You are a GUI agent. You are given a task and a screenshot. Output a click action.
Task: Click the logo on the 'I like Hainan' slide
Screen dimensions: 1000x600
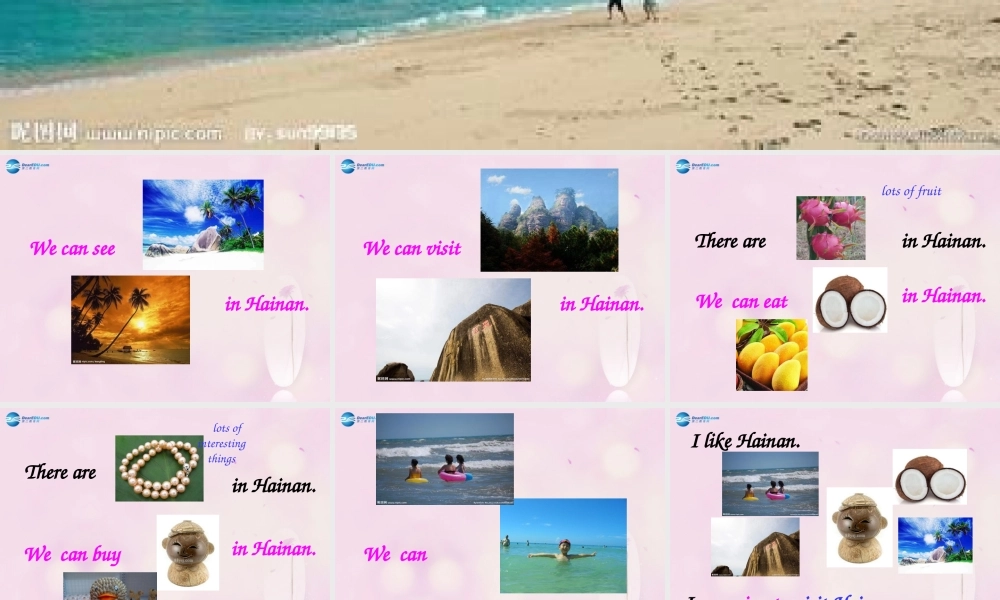click(697, 419)
